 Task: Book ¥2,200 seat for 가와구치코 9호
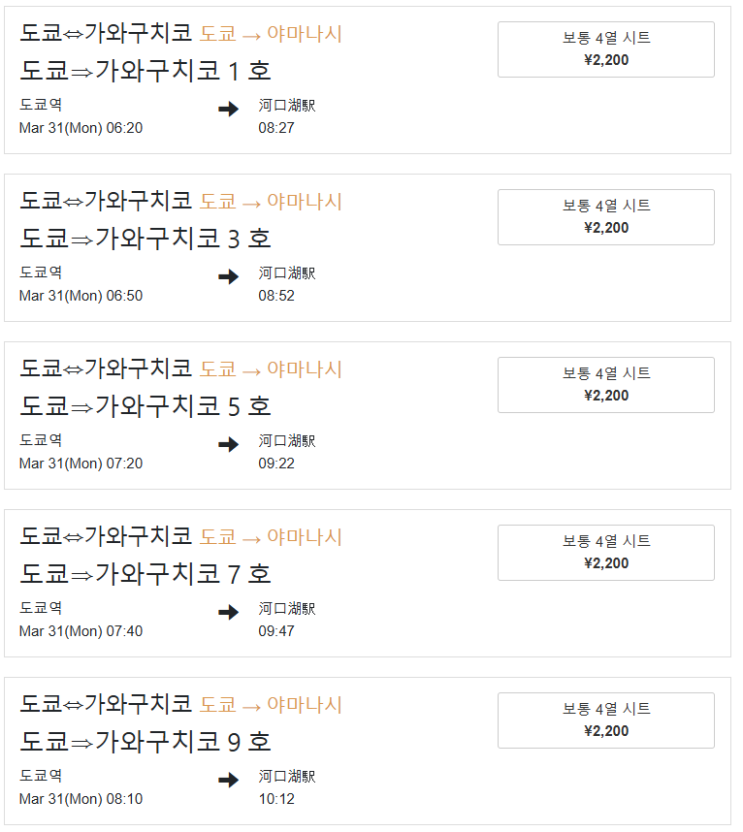(x=606, y=721)
